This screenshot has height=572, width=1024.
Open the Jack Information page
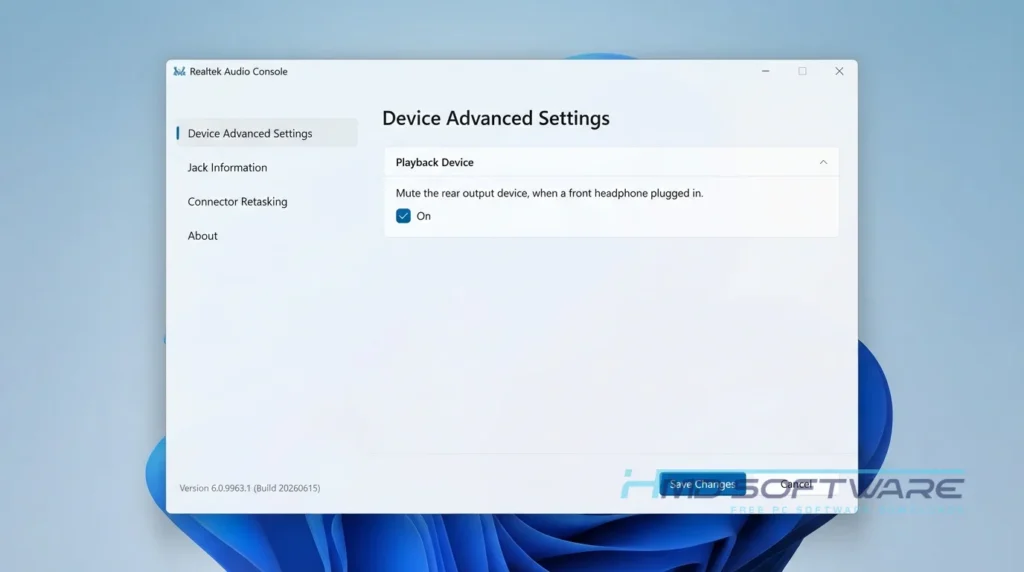pyautogui.click(x=227, y=167)
